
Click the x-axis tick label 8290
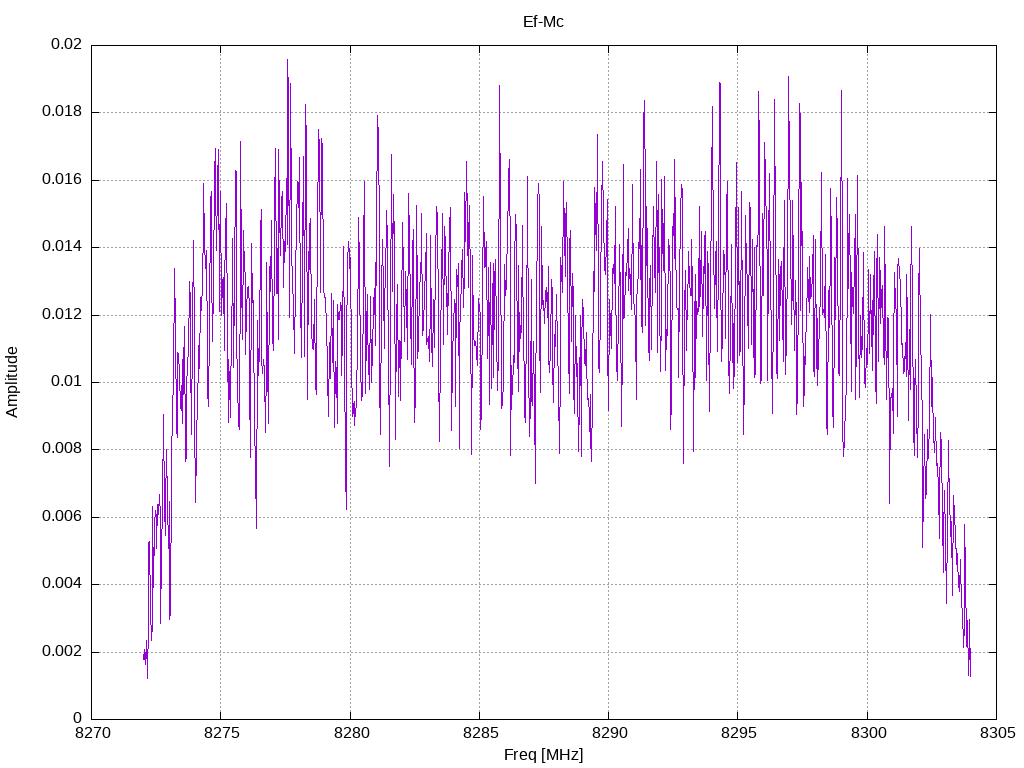609,733
